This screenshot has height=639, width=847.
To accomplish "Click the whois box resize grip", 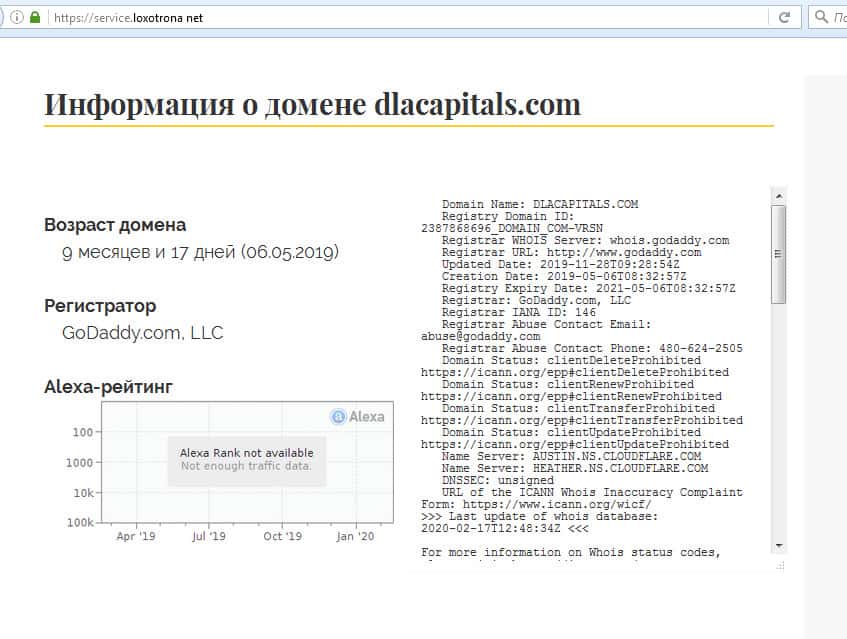I will (781, 566).
